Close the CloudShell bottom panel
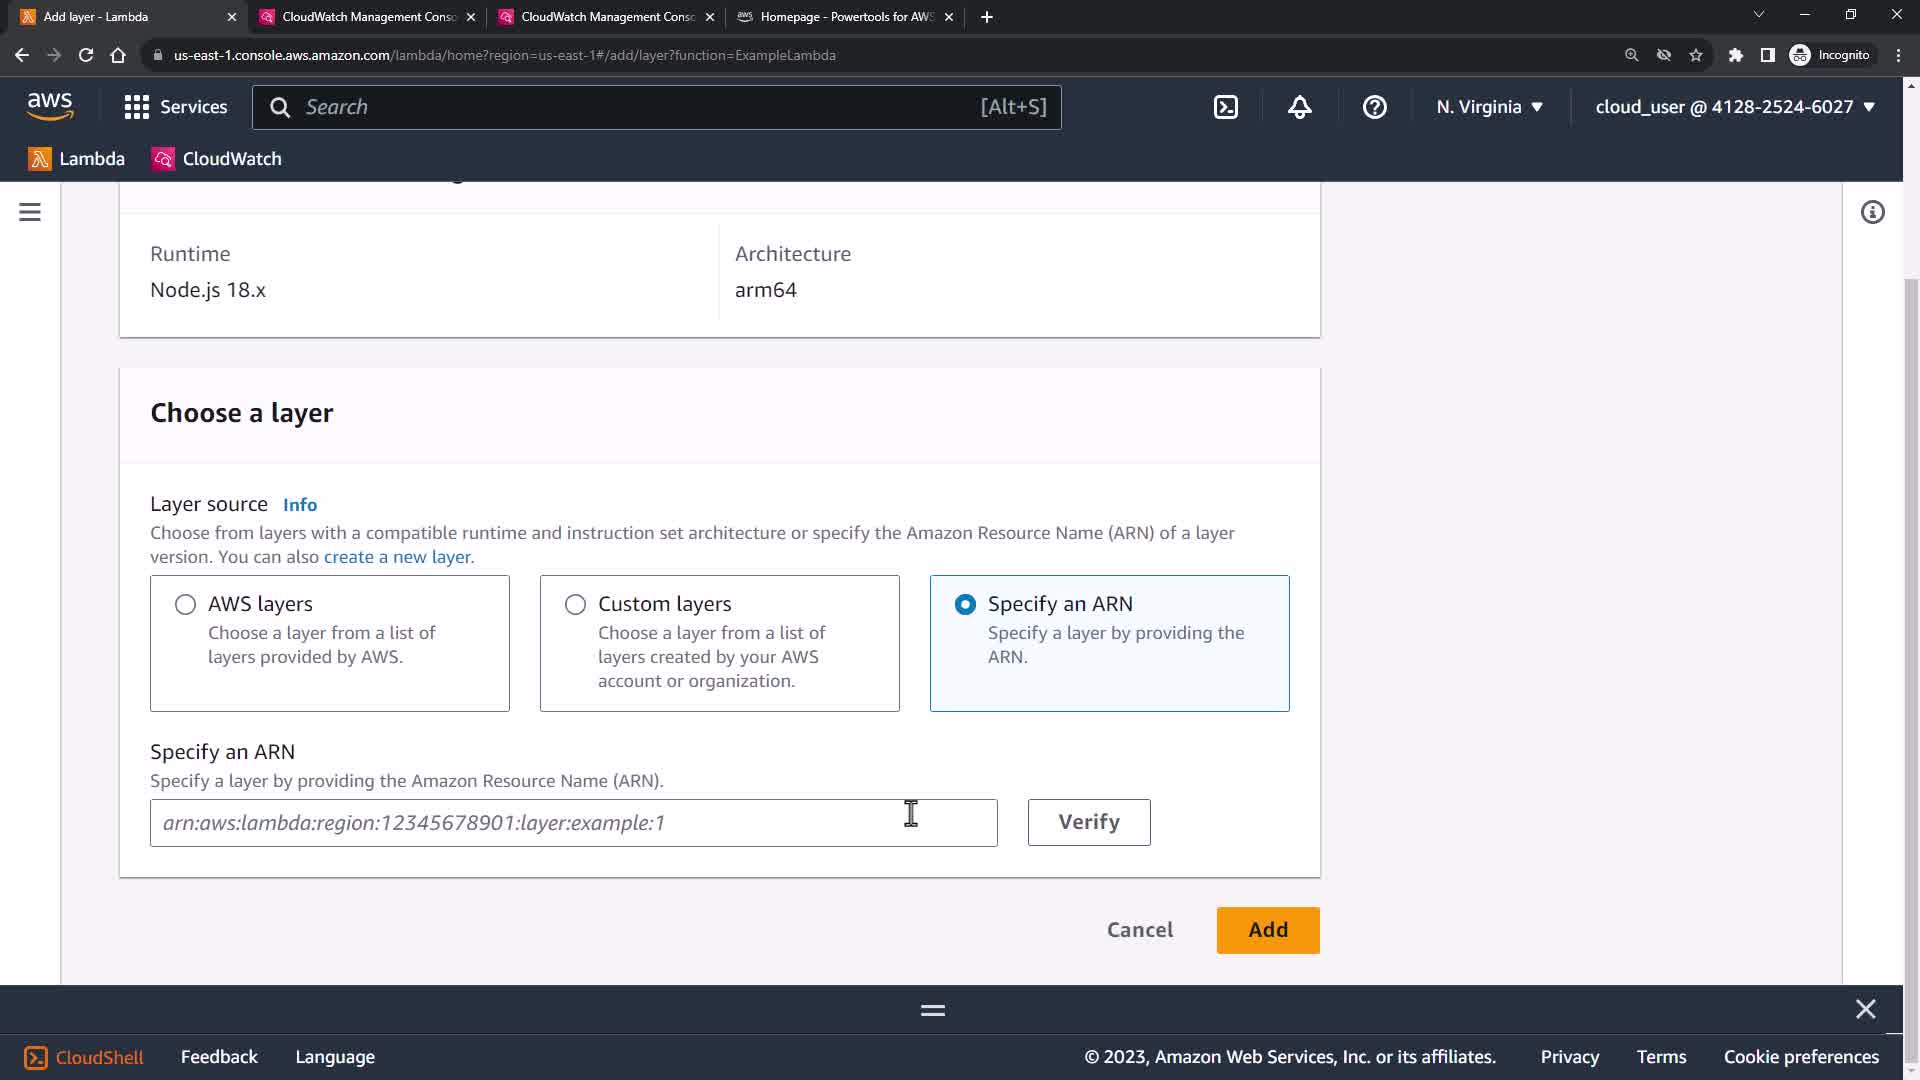The width and height of the screenshot is (1920, 1080). 1865,1009
